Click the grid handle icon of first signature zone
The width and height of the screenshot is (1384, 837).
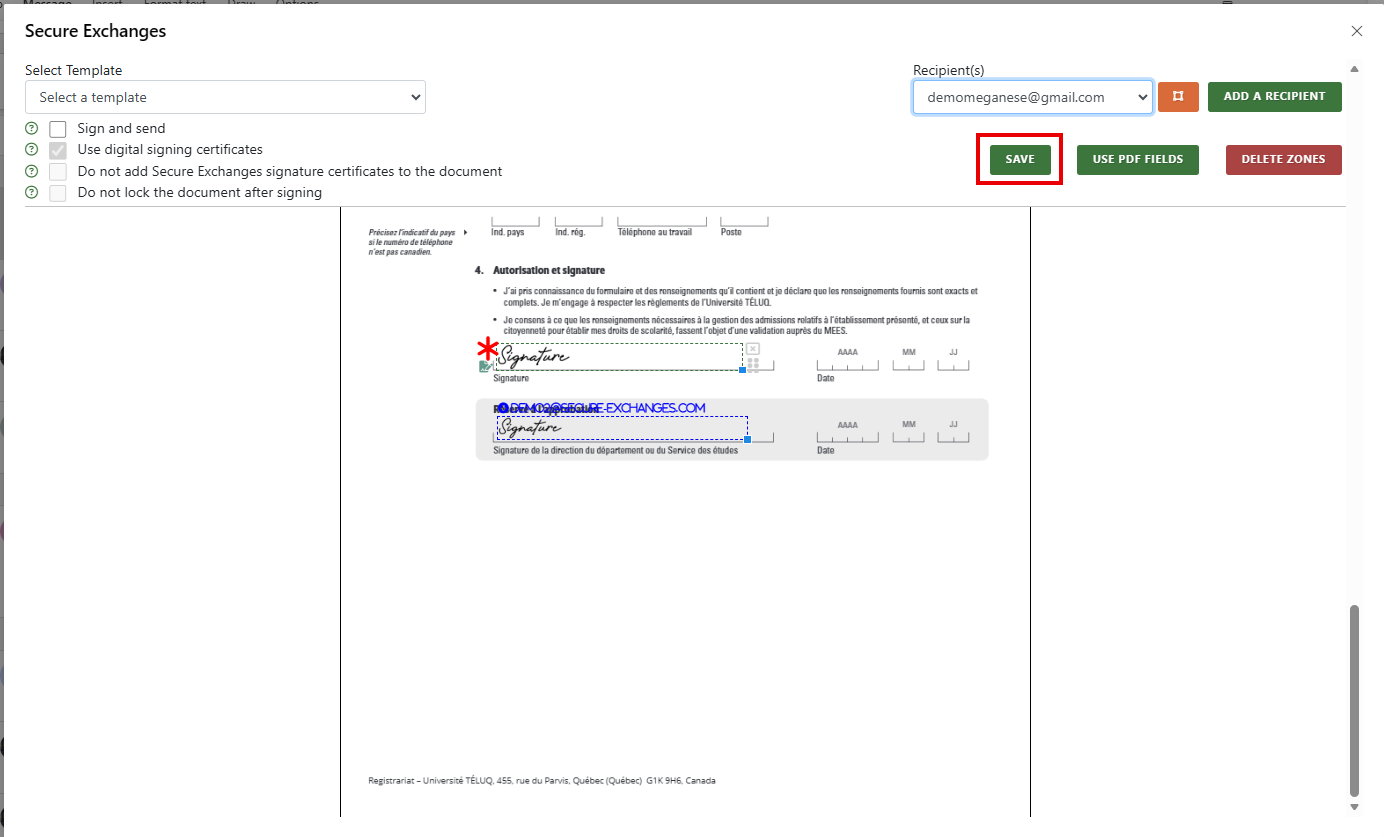(753, 365)
